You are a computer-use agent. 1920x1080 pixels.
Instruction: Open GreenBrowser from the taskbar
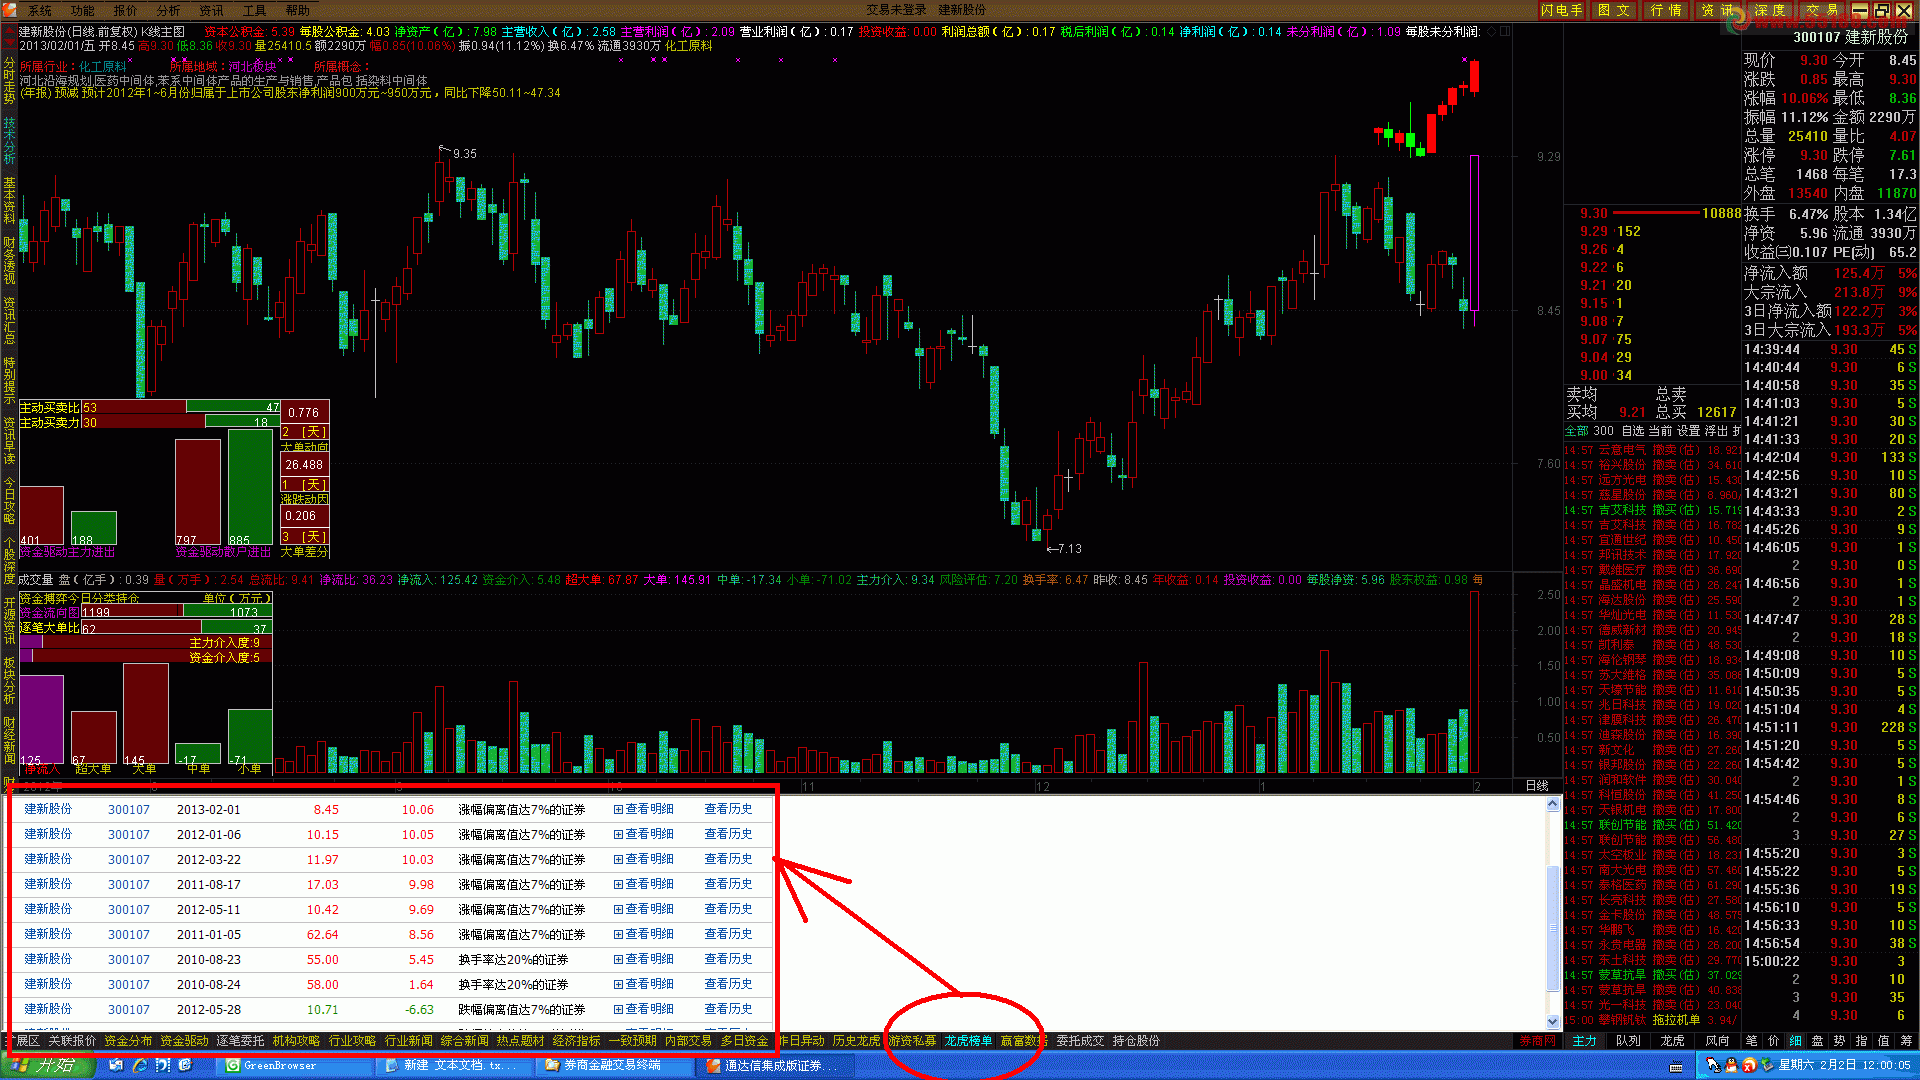pyautogui.click(x=295, y=1066)
